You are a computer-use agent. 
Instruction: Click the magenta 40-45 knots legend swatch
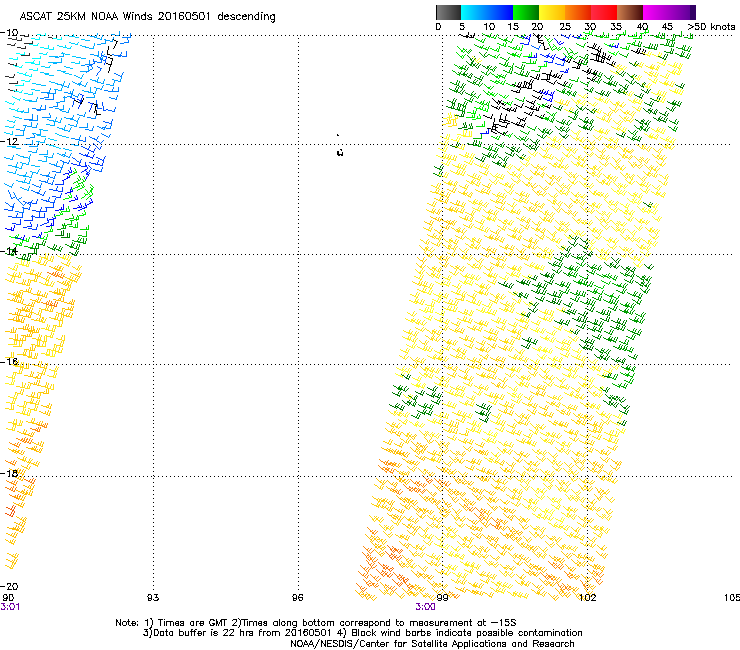coord(656,12)
